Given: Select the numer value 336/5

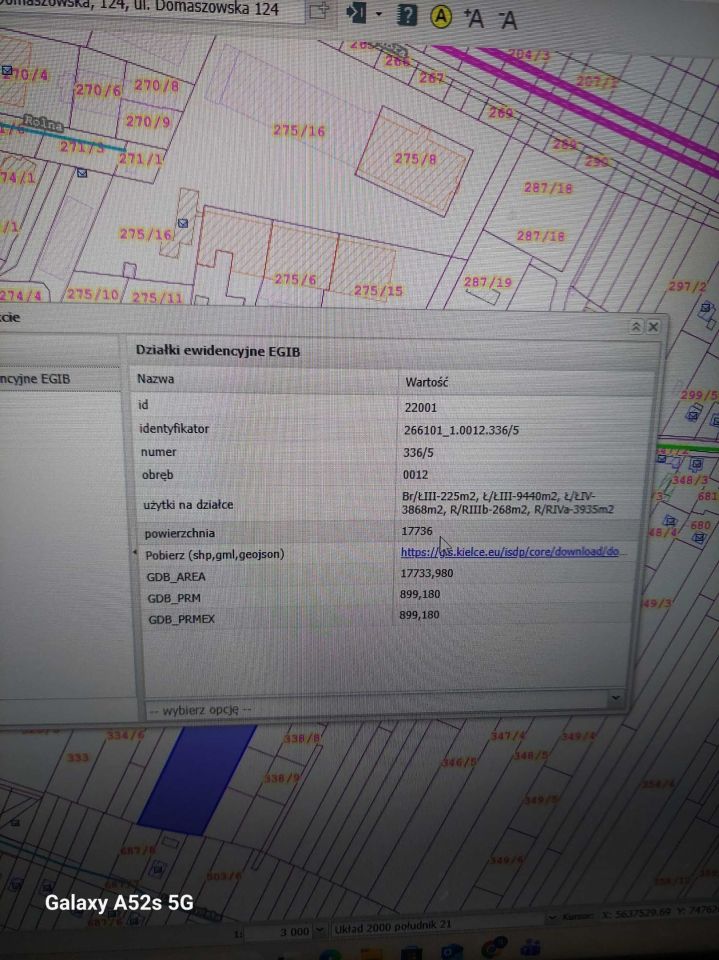Looking at the screenshot, I should (418, 452).
